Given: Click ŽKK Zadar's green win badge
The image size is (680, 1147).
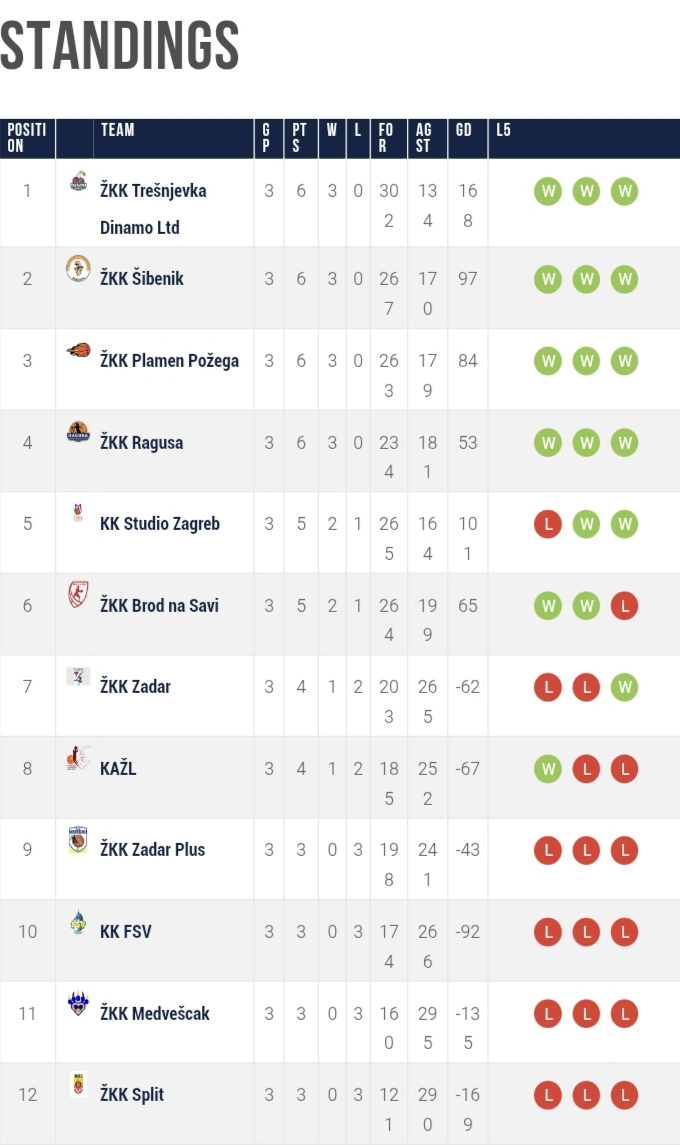Looking at the screenshot, I should click(624, 687).
